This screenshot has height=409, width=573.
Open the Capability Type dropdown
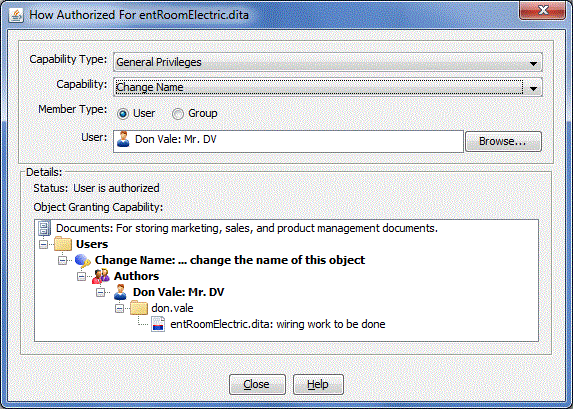327,62
